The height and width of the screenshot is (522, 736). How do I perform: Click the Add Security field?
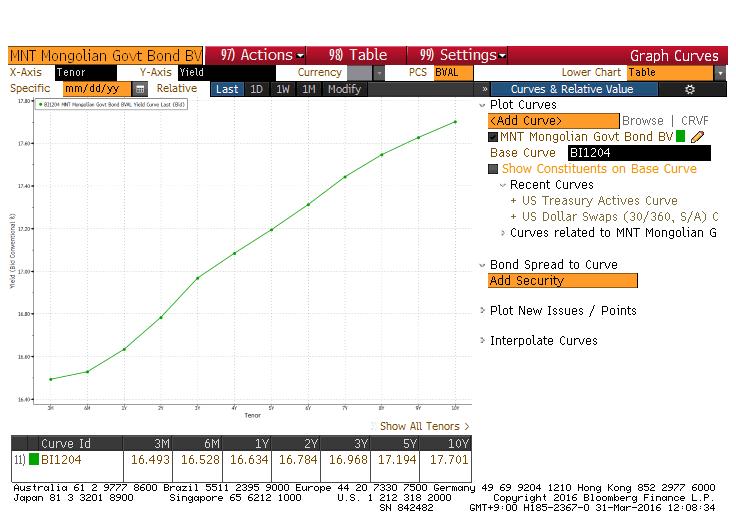click(x=563, y=281)
